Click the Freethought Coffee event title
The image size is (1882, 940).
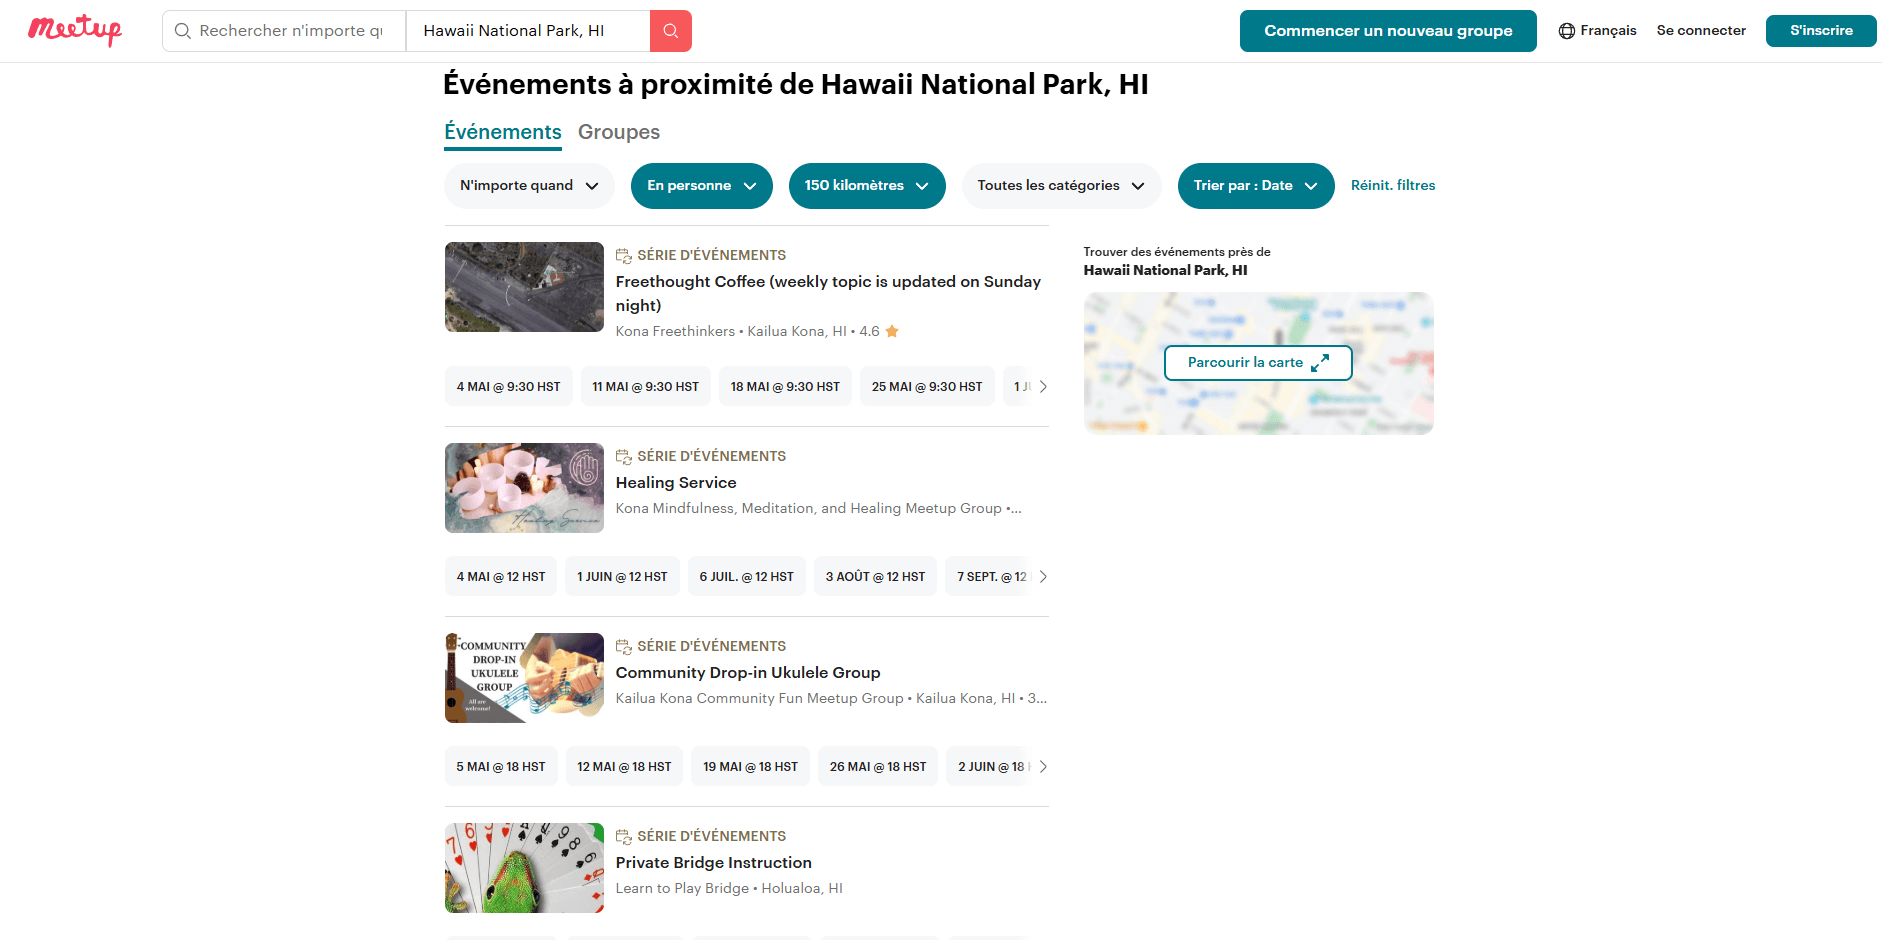tap(828, 294)
